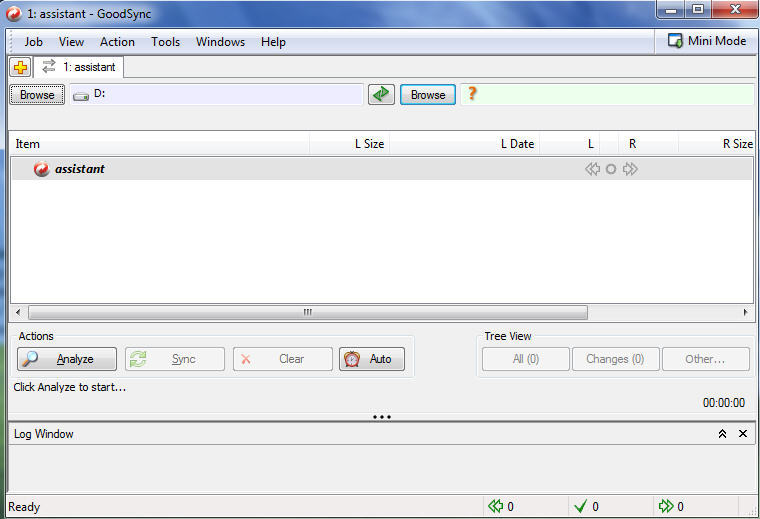Screen dimensions: 760x519
Task: Click the left folder path field D:
Action: (216, 94)
